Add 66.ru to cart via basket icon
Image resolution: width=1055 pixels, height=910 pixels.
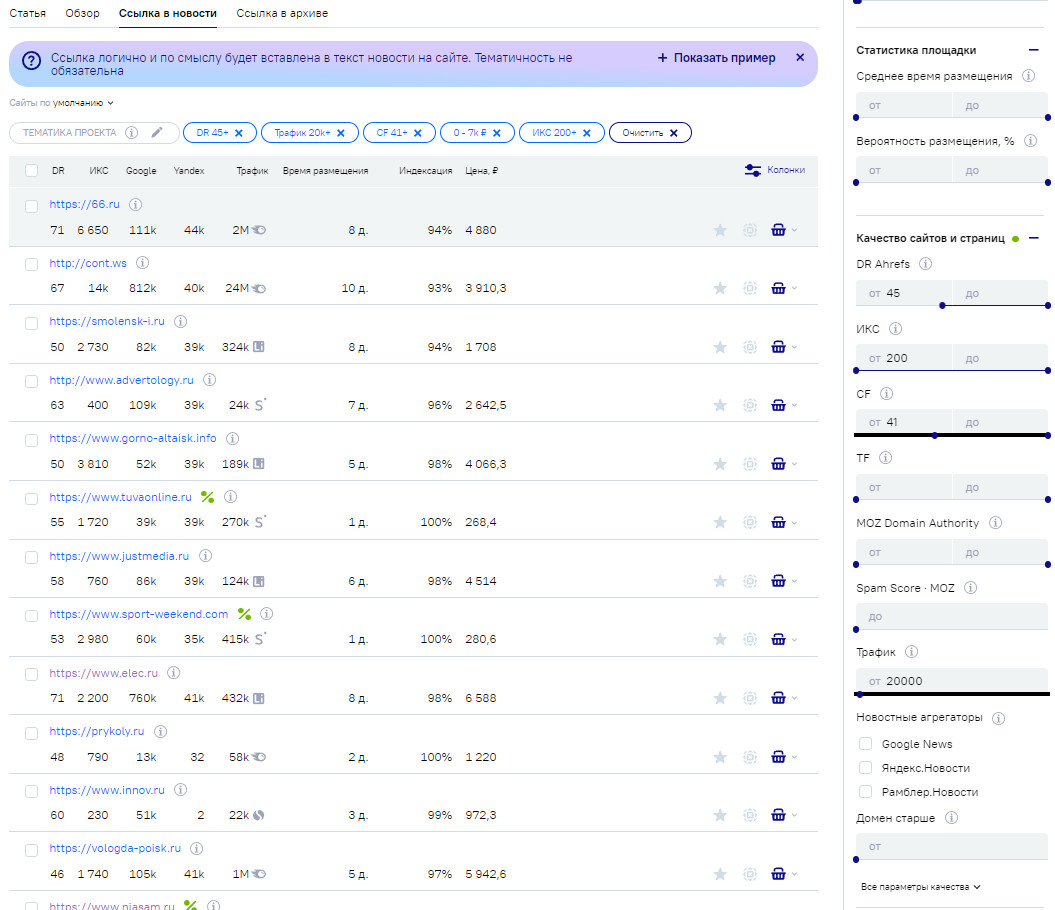[778, 230]
